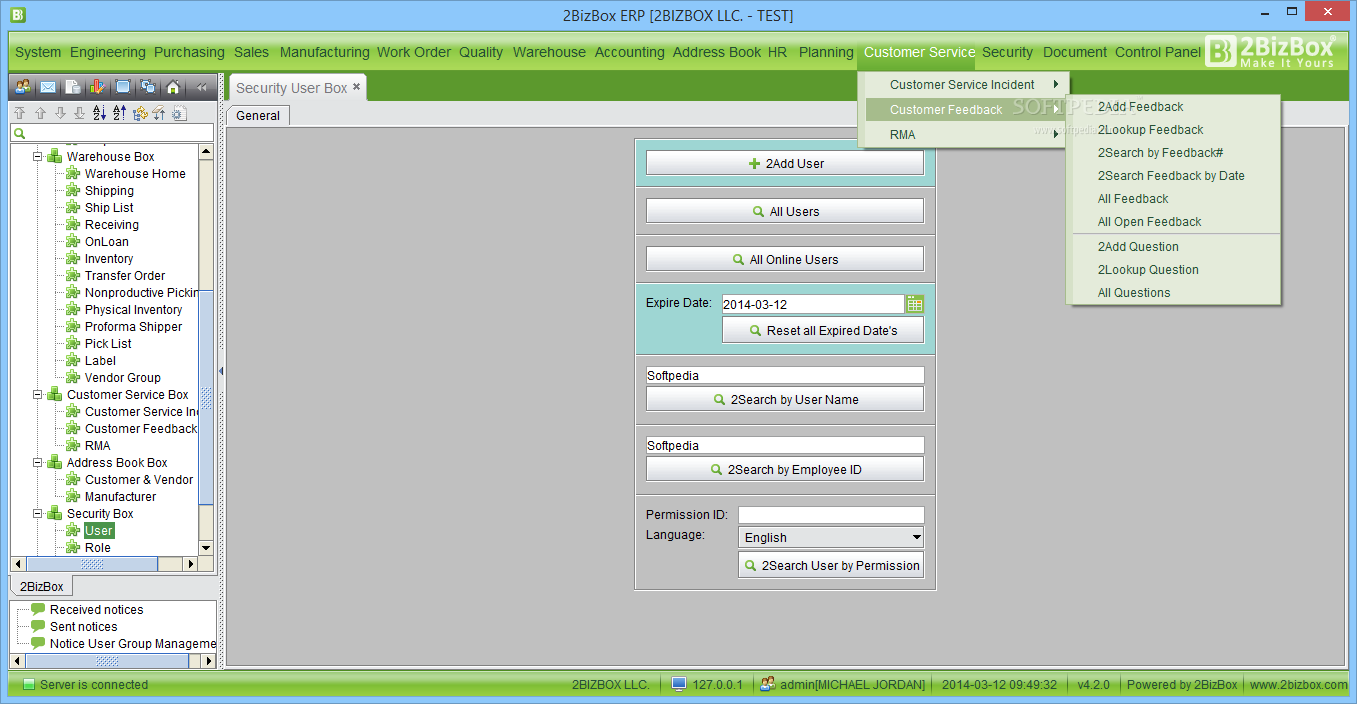This screenshot has width=1357, height=704.
Task: Click 2Search by Employee ID button
Action: (x=785, y=469)
